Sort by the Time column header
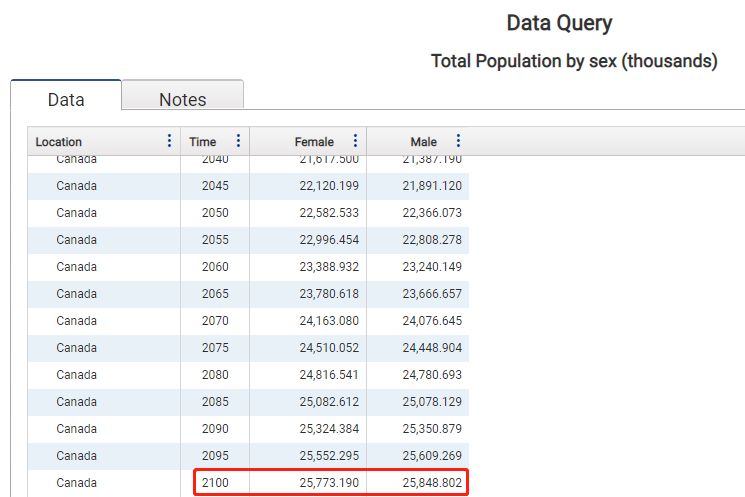The height and width of the screenshot is (497, 745). pyautogui.click(x=202, y=142)
